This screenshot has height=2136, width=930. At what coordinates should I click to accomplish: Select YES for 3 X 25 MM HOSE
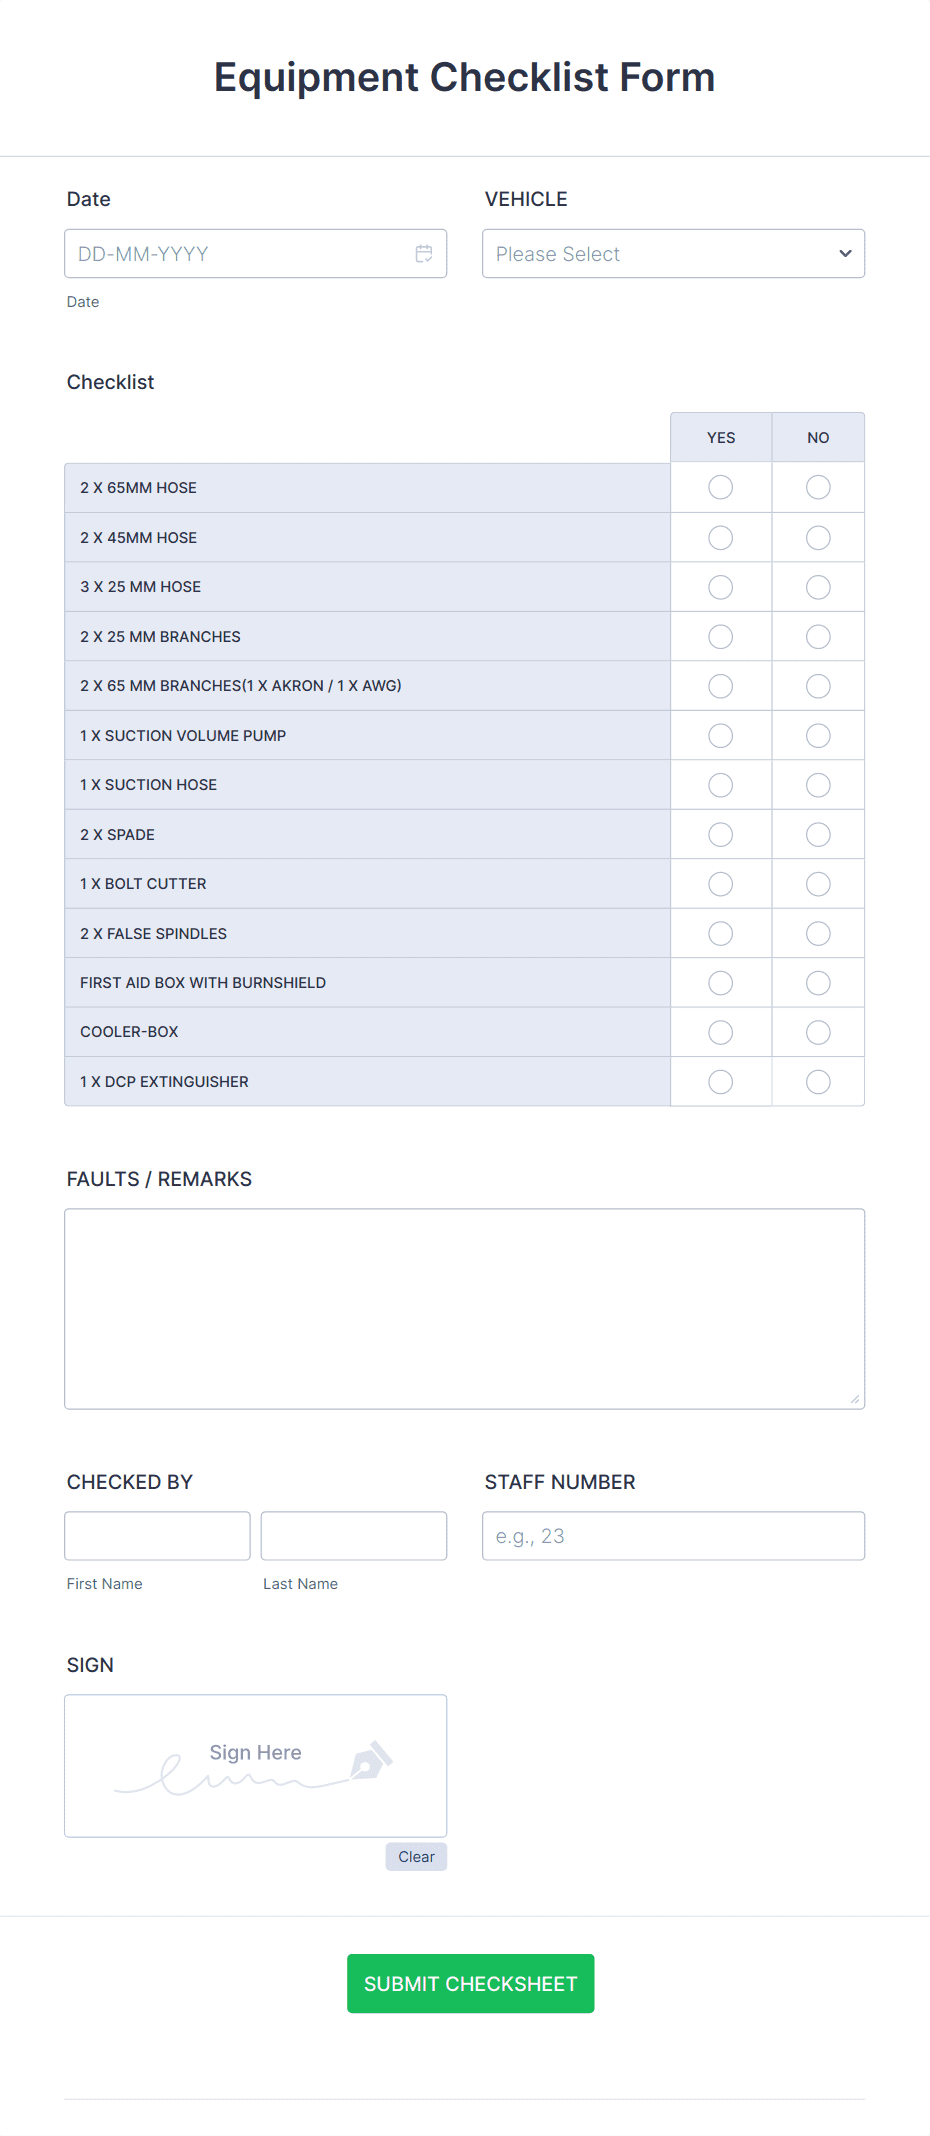720,587
